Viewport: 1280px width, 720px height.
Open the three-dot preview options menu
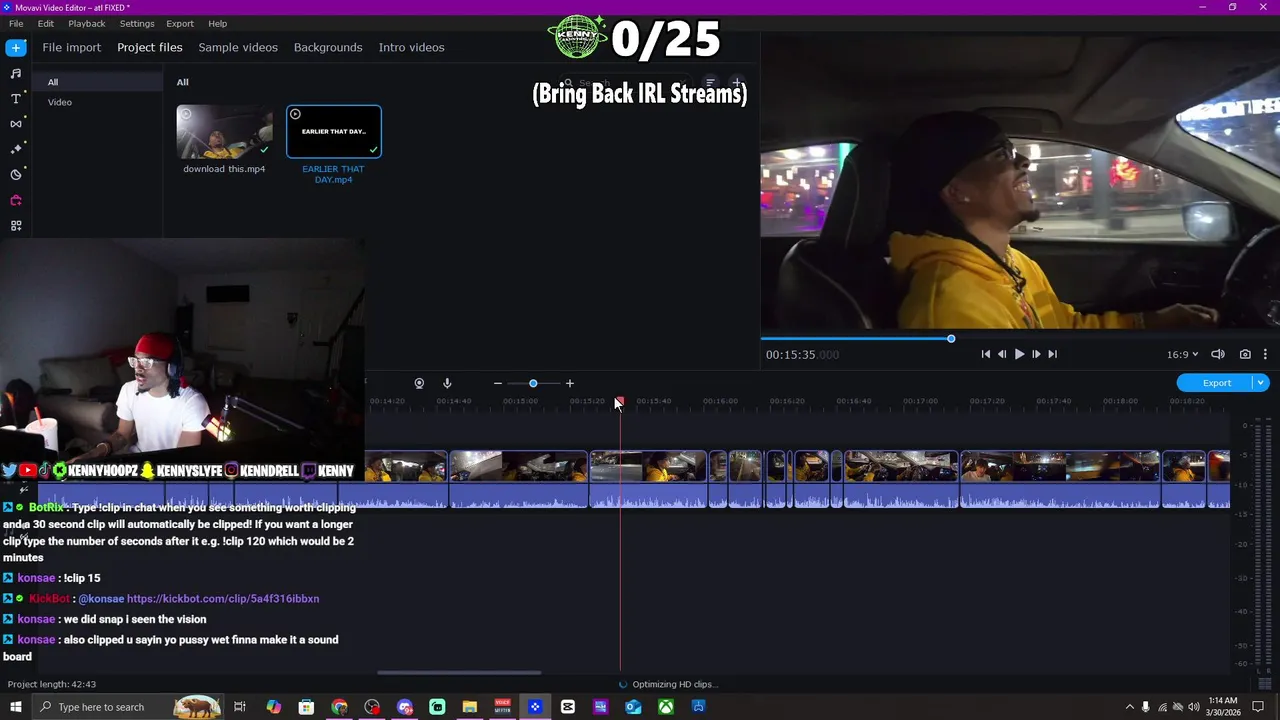pos(1265,354)
